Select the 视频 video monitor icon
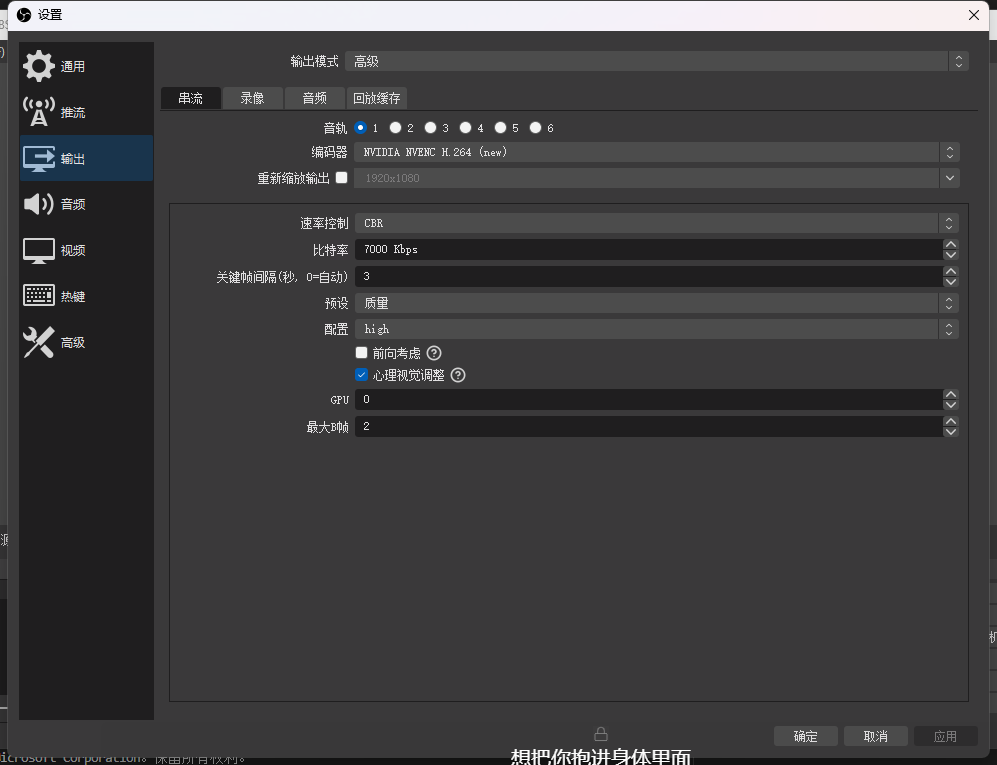The width and height of the screenshot is (997, 765). tap(39, 250)
